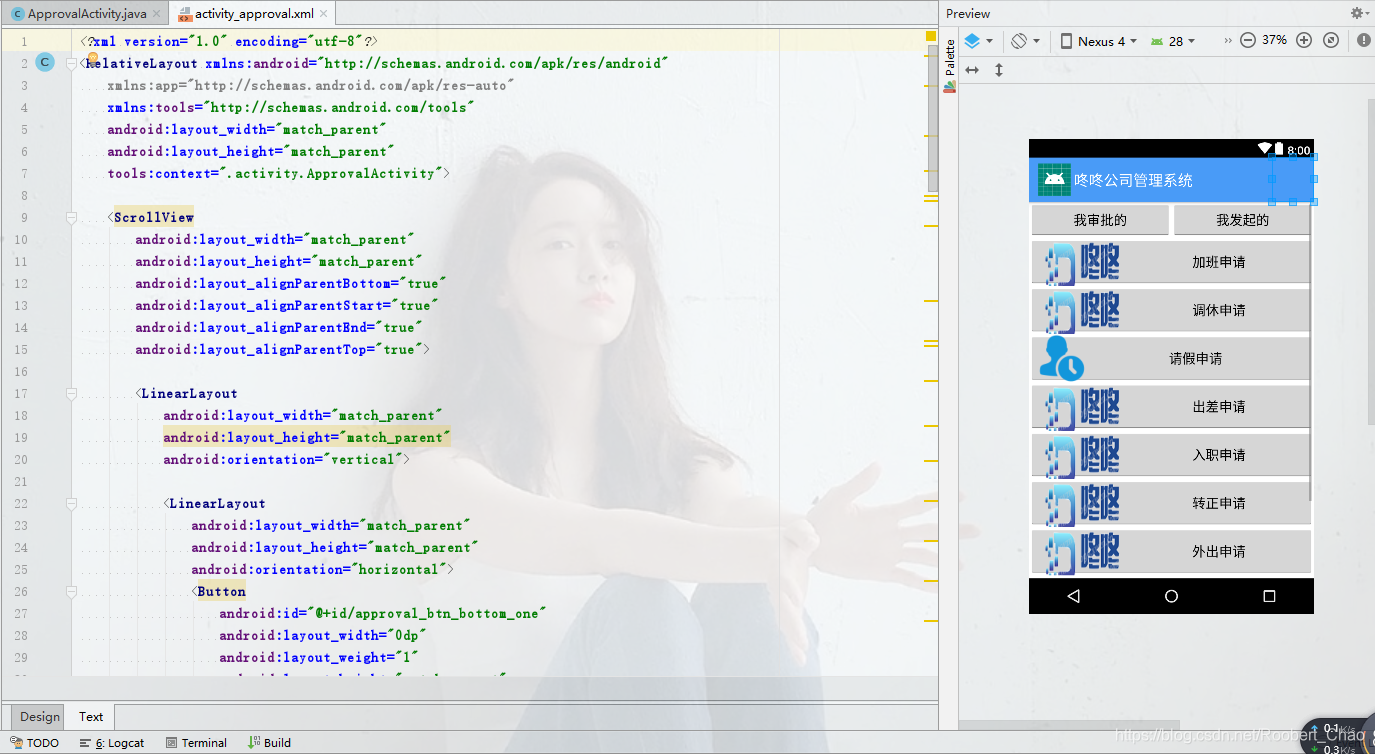Click the 咚咚公司管理系统 title in preview
Viewport: 1375px width, 754px height.
(1133, 180)
